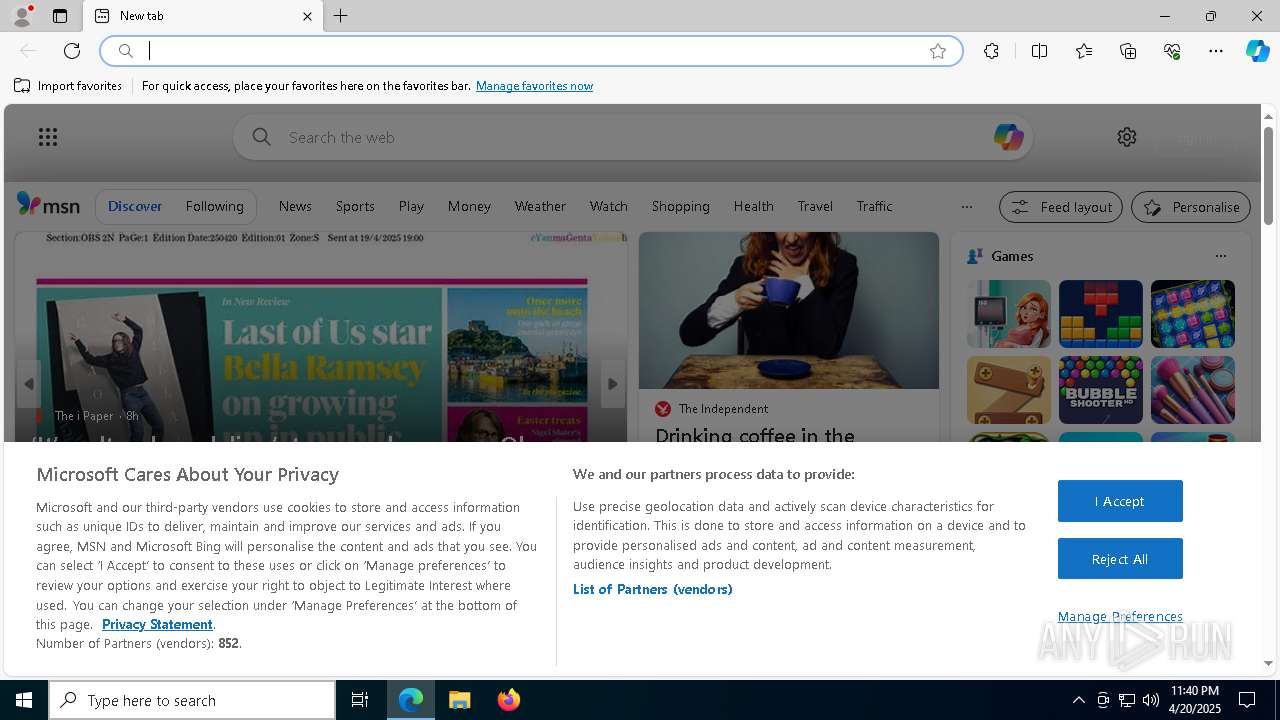Open the jewel match game tile
The height and width of the screenshot is (720, 1280).
tap(1192, 314)
